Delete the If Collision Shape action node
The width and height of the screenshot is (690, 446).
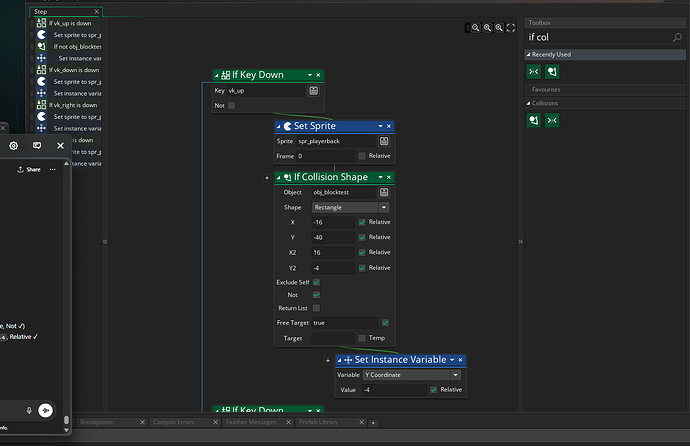(389, 177)
